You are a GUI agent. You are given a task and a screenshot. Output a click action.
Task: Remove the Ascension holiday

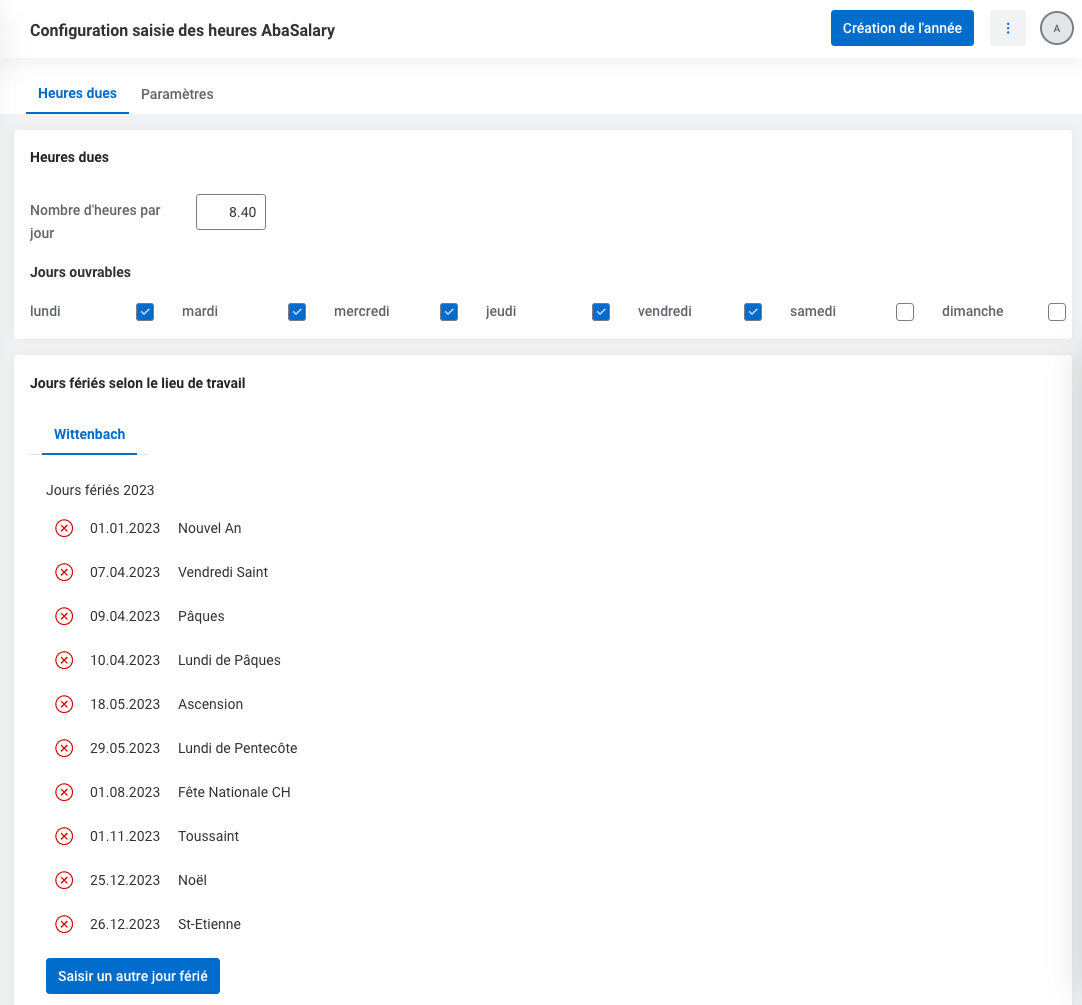click(64, 704)
